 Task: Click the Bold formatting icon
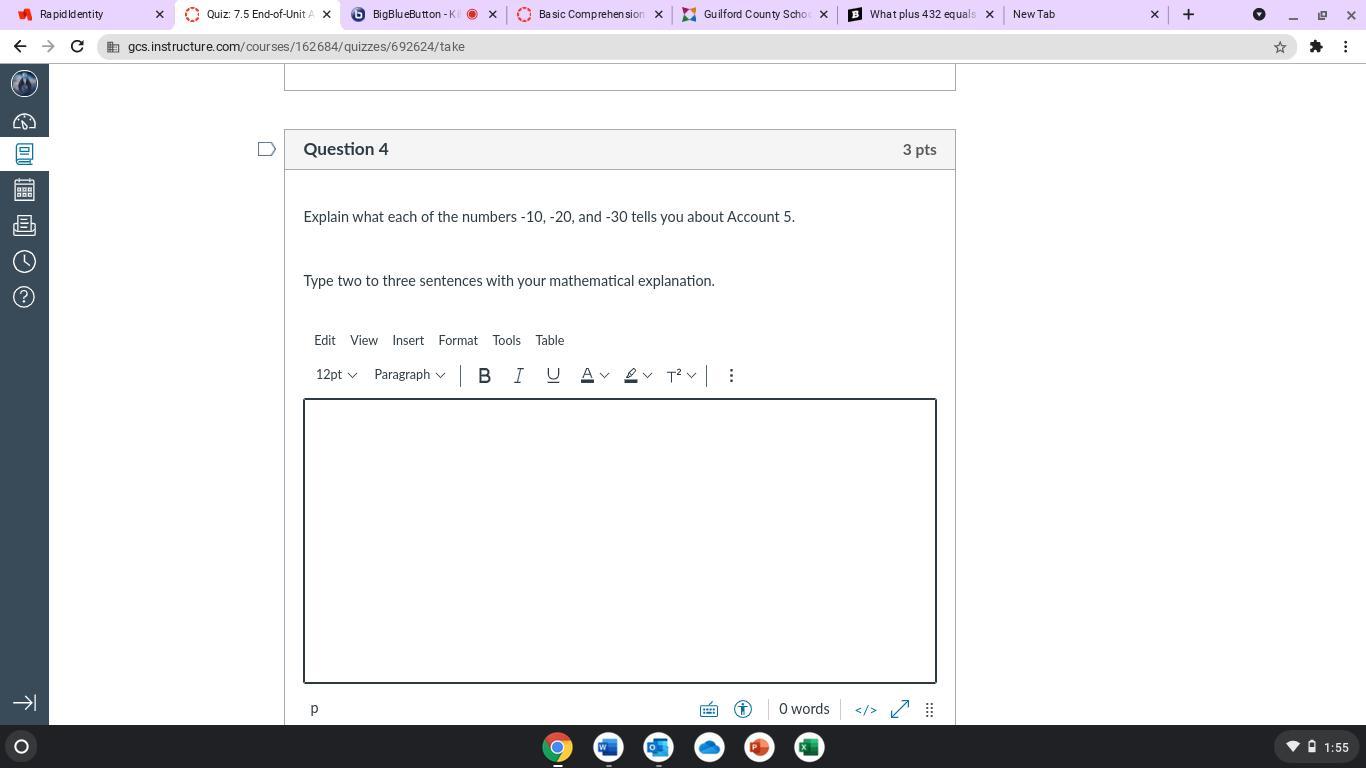pos(484,375)
